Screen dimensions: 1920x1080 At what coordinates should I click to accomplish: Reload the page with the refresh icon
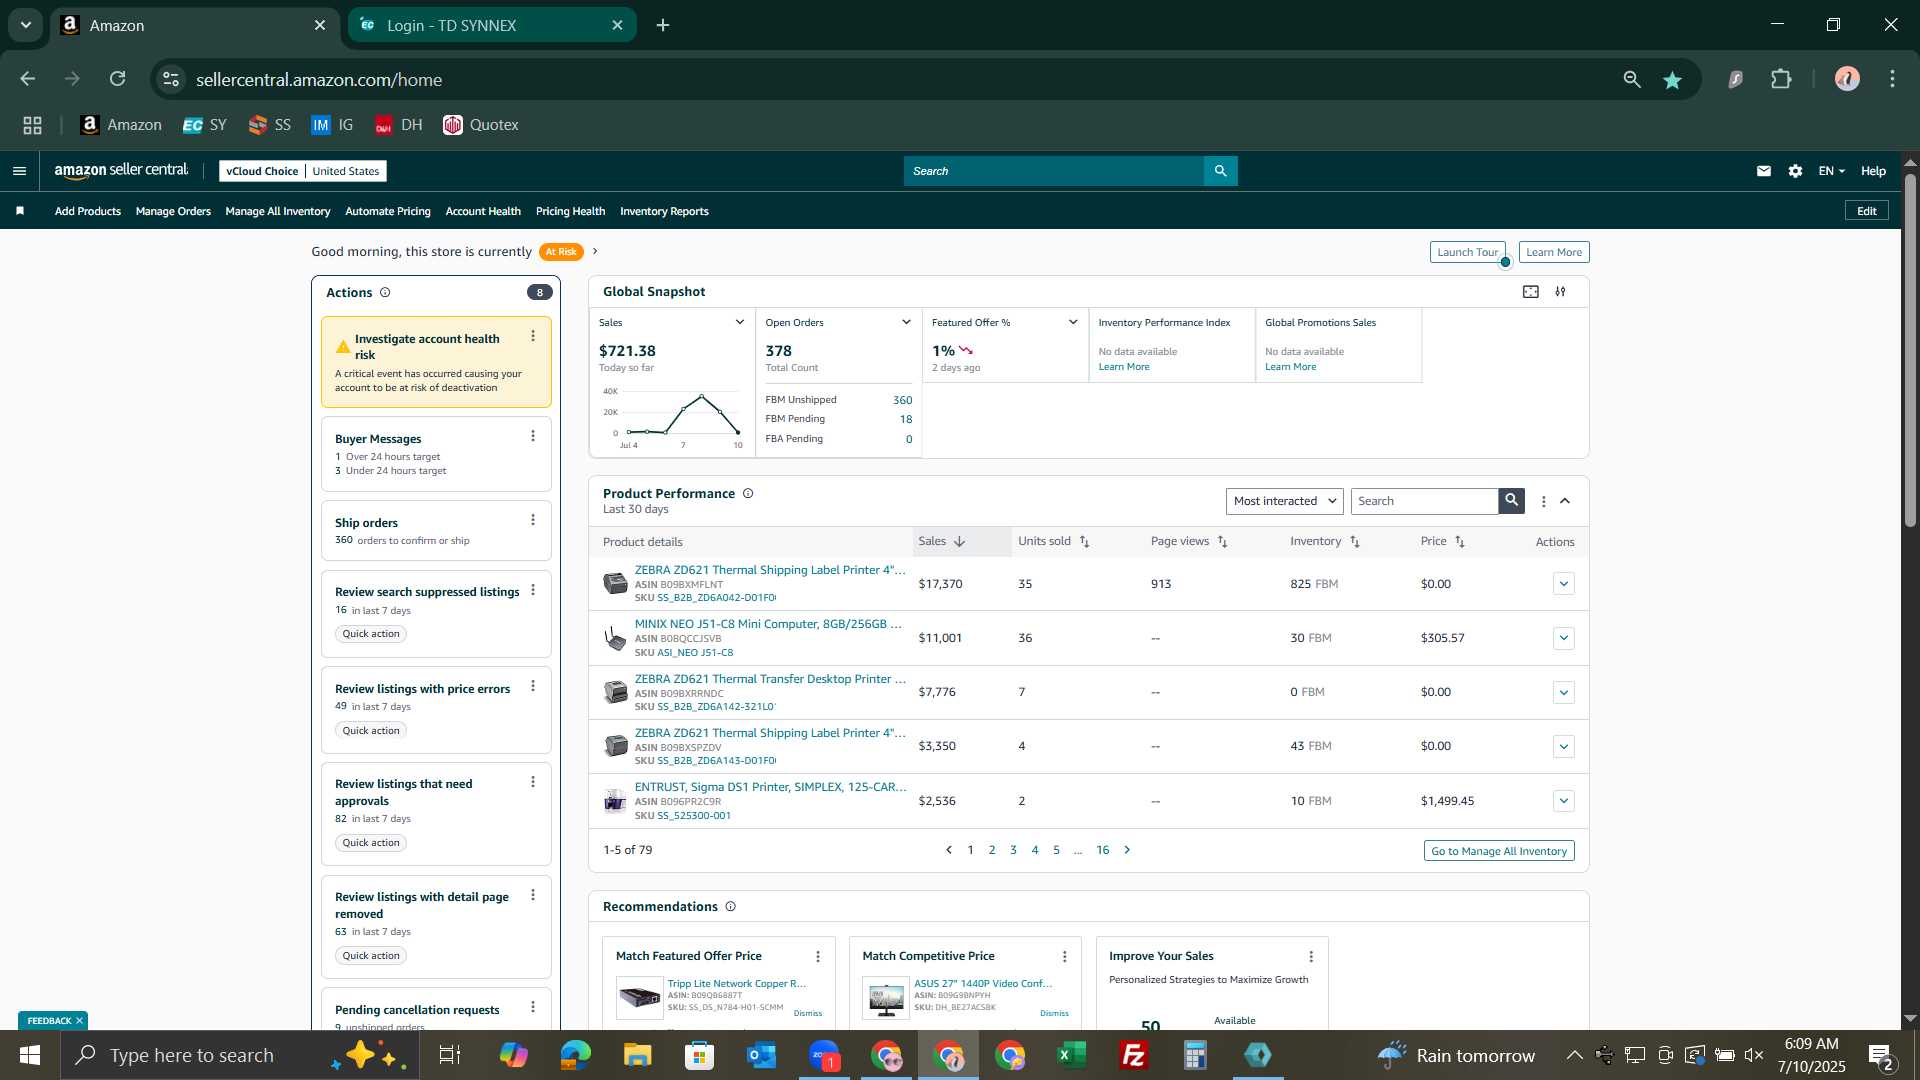118,79
